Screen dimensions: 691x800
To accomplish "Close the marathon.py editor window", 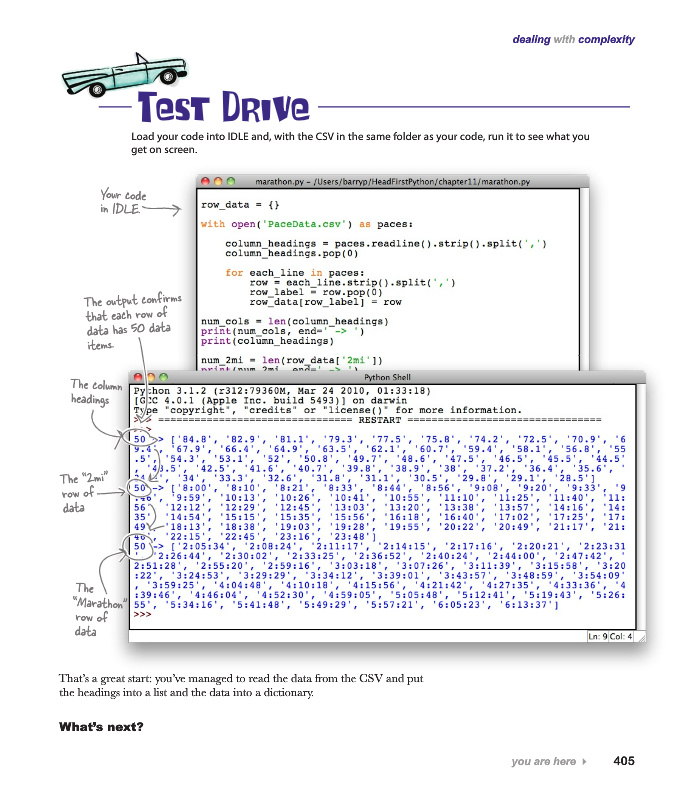I will [203, 183].
